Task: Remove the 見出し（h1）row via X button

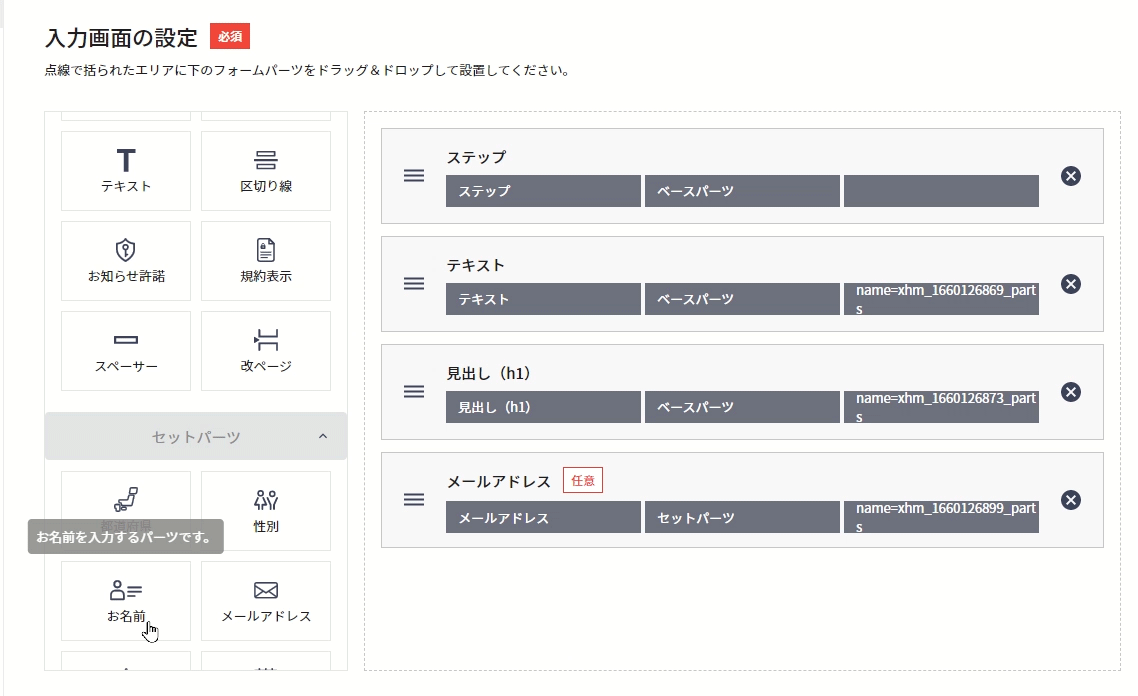Action: (1070, 392)
